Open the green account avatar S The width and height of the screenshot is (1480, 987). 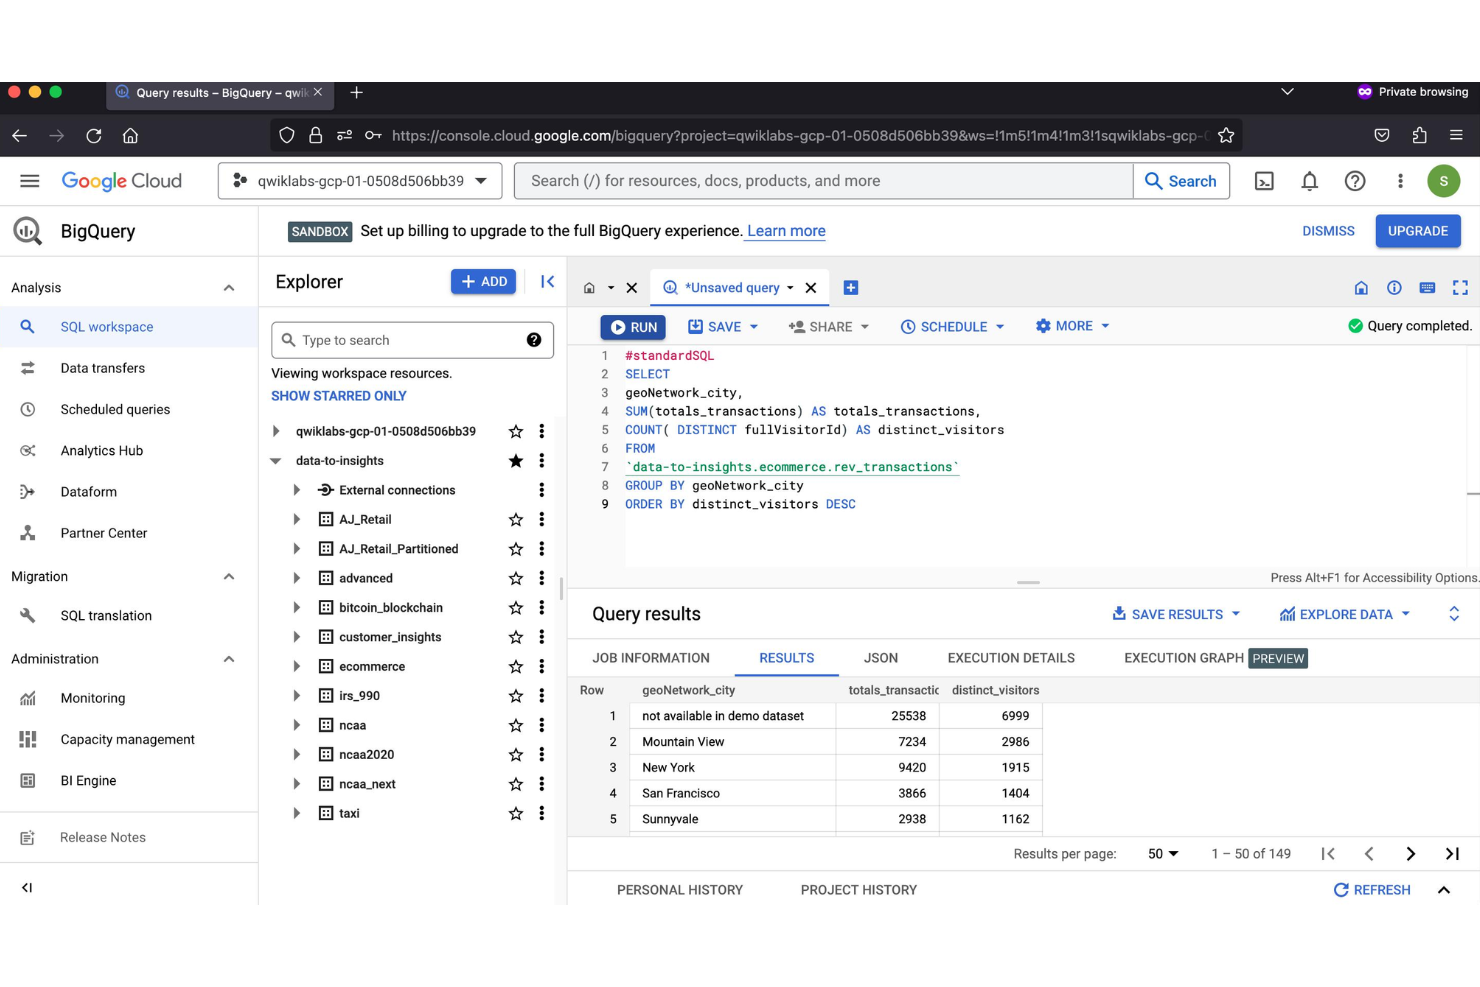coord(1443,181)
